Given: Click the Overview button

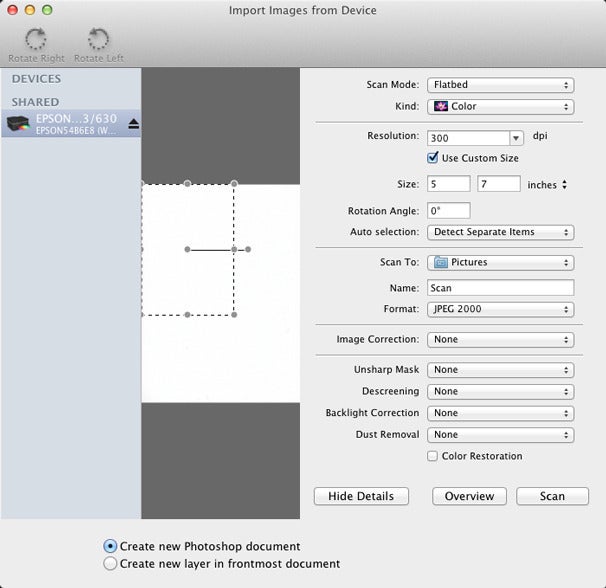Looking at the screenshot, I should pyautogui.click(x=469, y=496).
